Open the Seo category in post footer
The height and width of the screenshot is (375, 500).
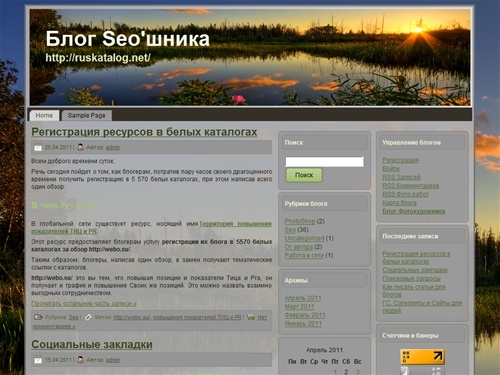point(74,317)
